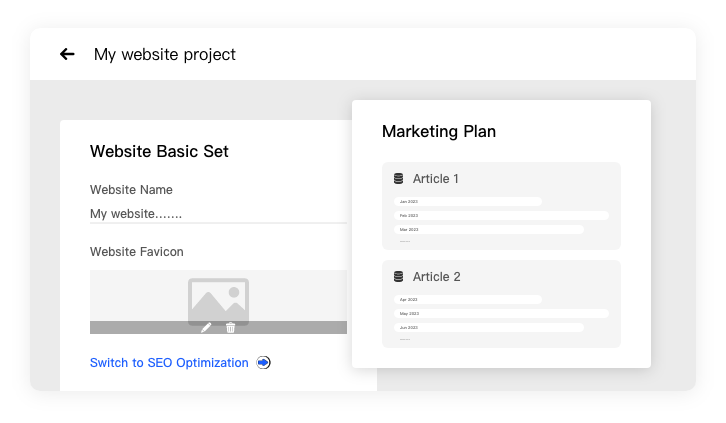The image size is (726, 423).
Task: Select the May 2023 entry in Article 2
Action: tap(501, 313)
